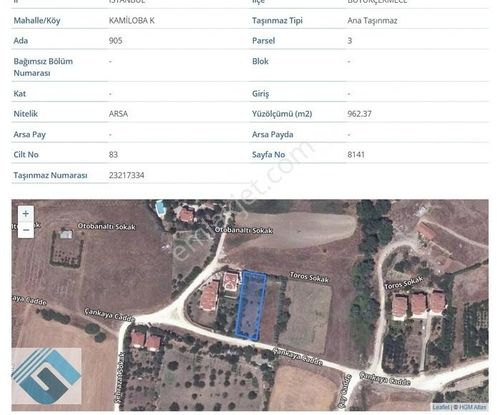
Task: Zoom out the map with minus button
Action: pos(26,230)
